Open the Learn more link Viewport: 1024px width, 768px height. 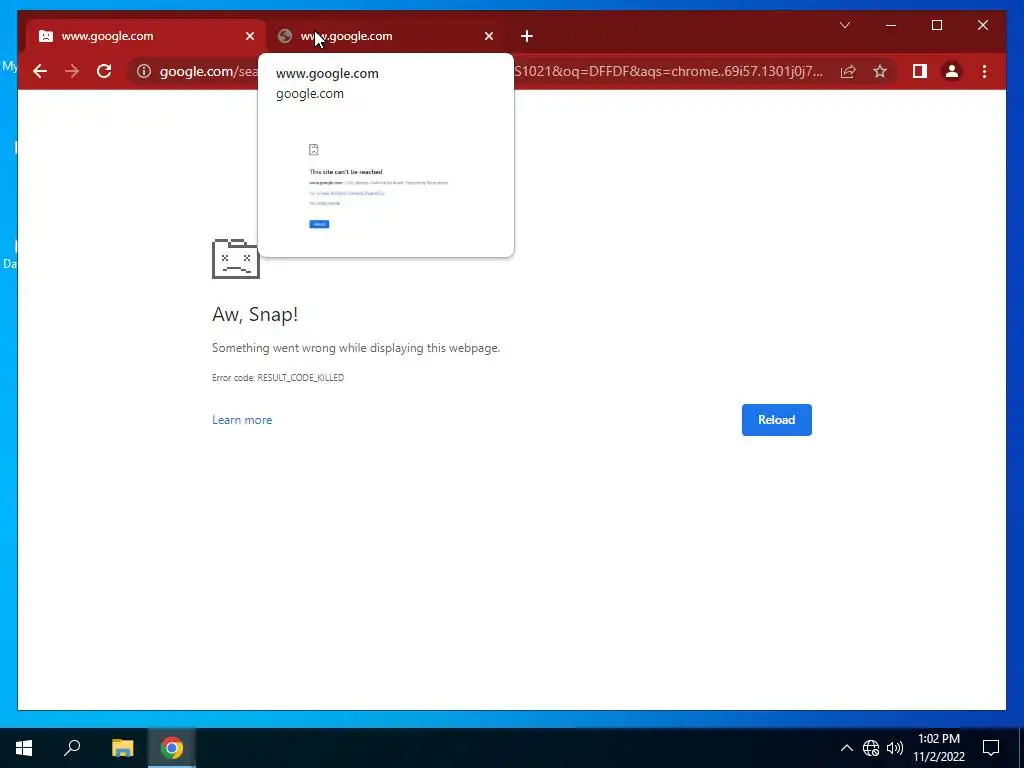pyautogui.click(x=242, y=420)
